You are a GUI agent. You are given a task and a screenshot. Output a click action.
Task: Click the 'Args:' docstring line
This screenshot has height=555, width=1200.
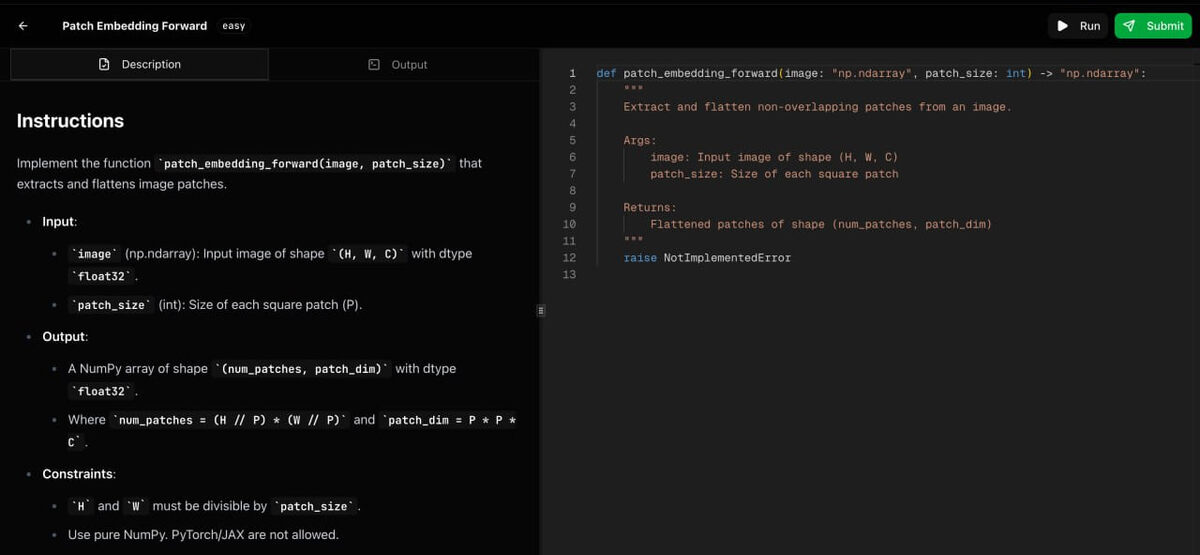(640, 140)
